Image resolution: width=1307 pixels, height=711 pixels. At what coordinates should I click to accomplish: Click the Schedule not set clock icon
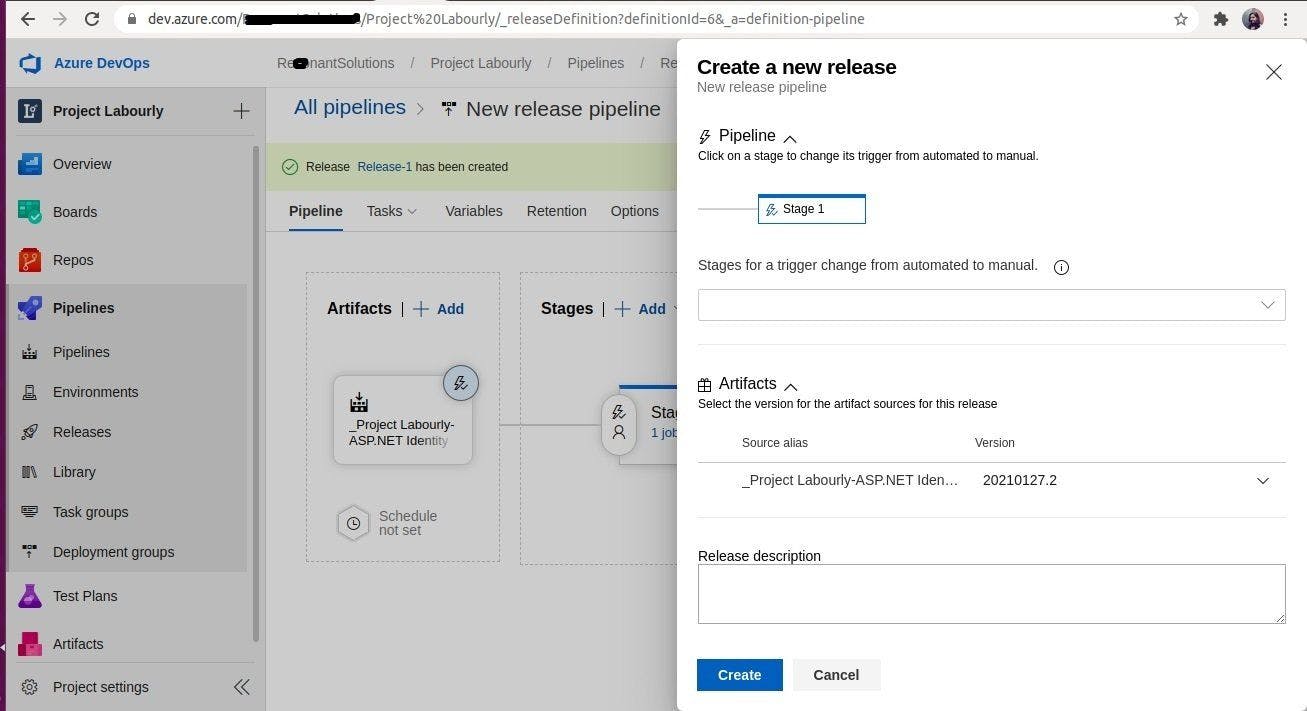click(353, 523)
